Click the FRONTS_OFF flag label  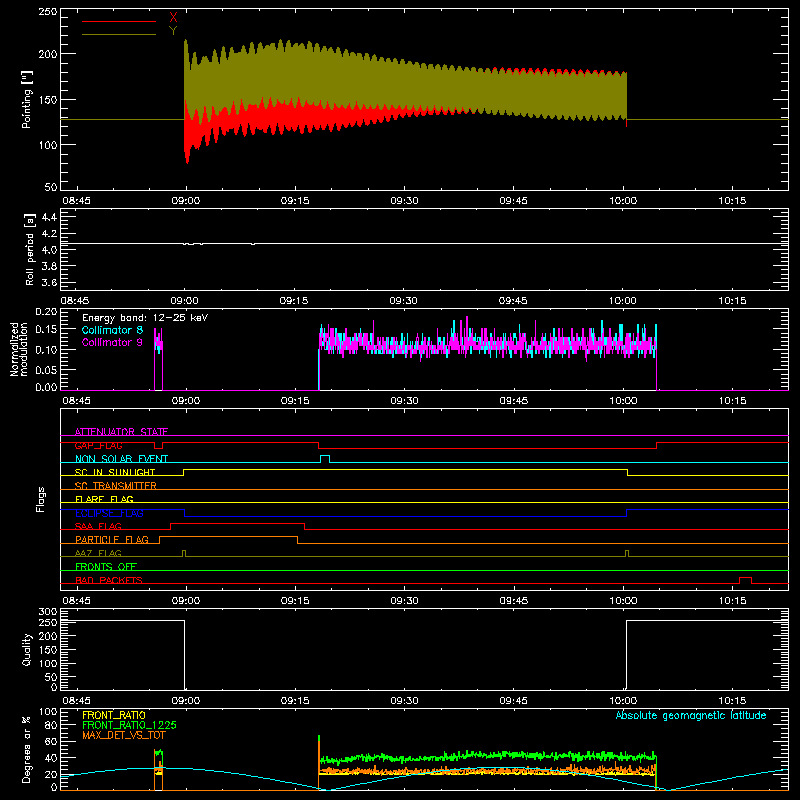106,566
